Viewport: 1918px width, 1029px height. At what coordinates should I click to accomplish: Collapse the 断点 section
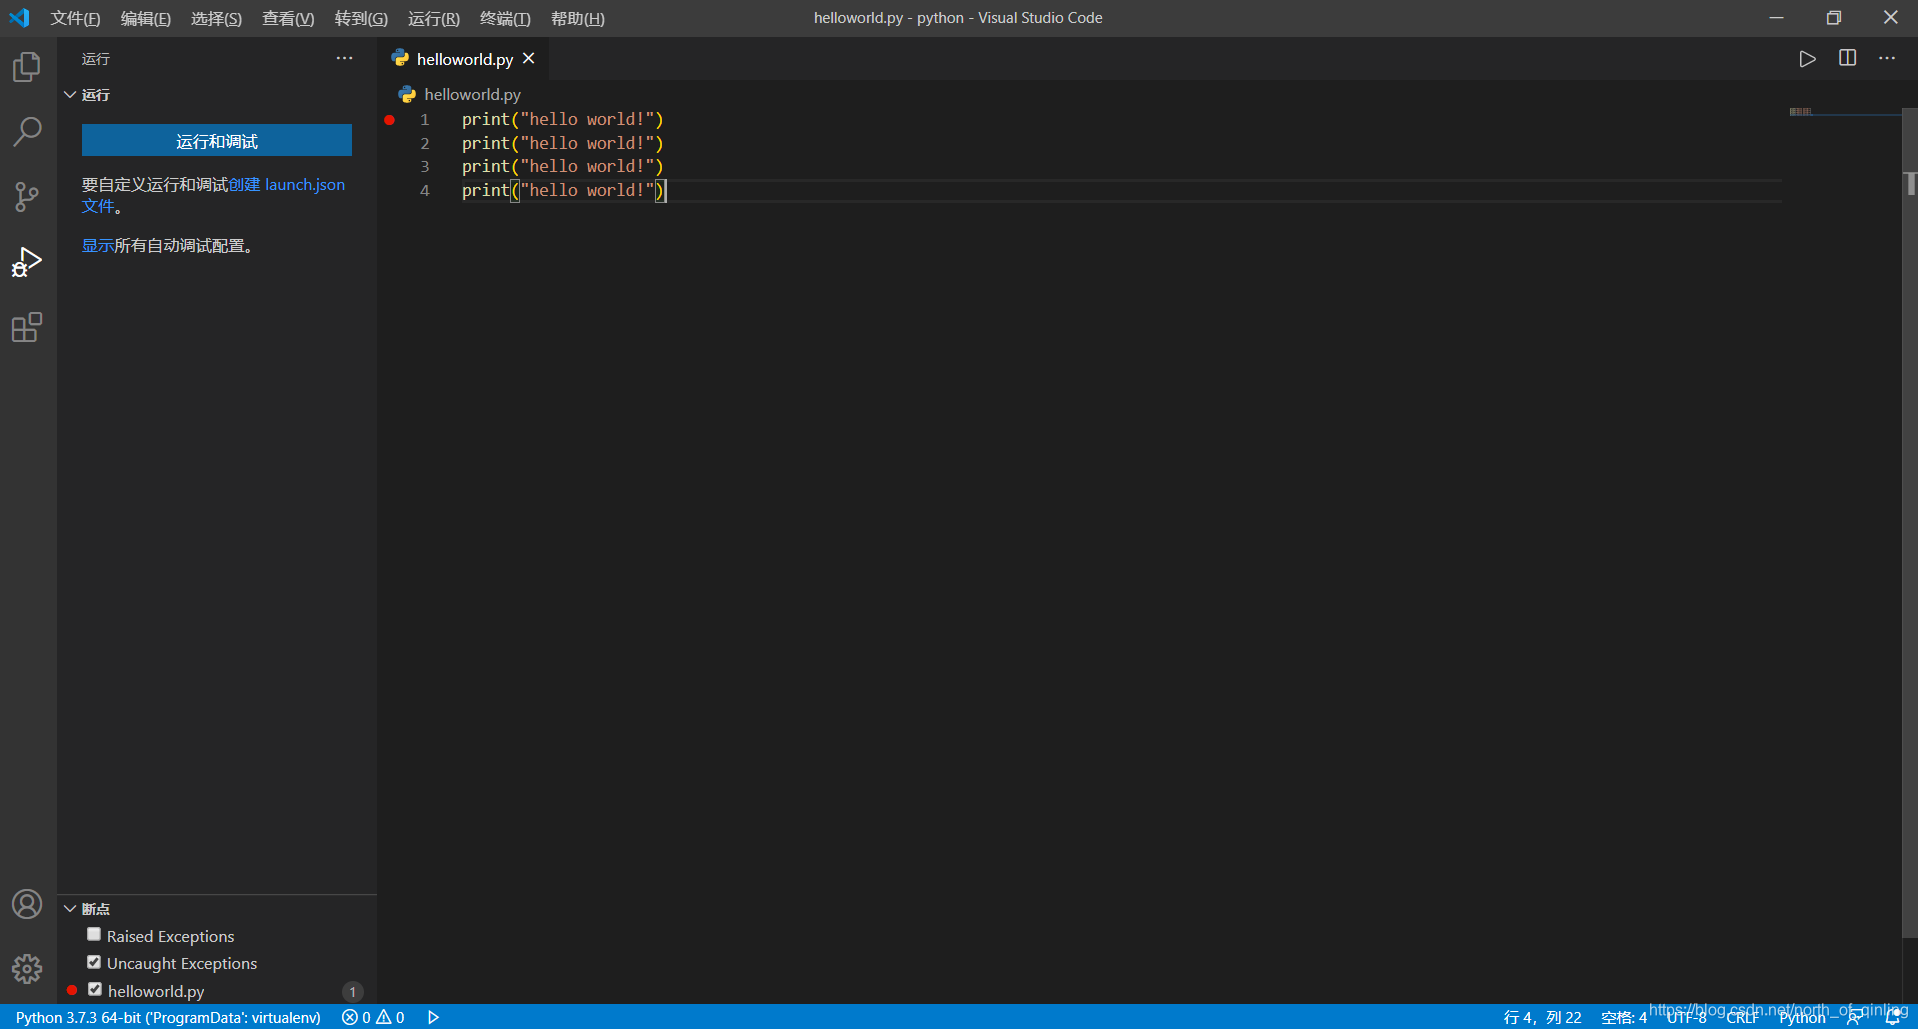coord(70,909)
